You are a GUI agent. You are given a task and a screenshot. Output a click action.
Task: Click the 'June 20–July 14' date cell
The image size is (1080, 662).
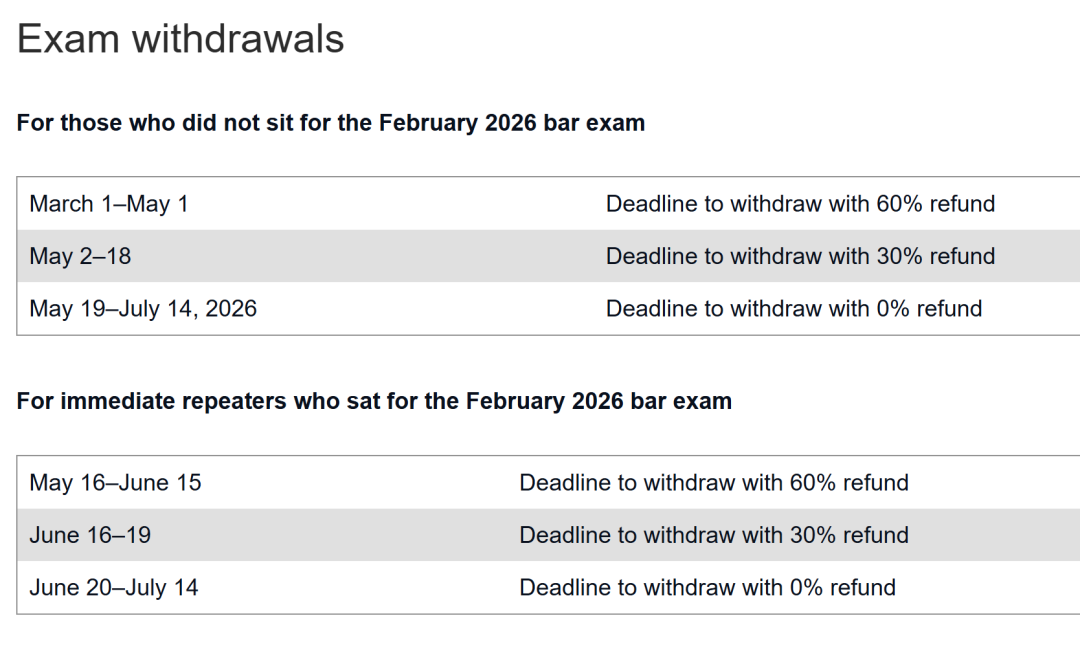pyautogui.click(x=114, y=588)
